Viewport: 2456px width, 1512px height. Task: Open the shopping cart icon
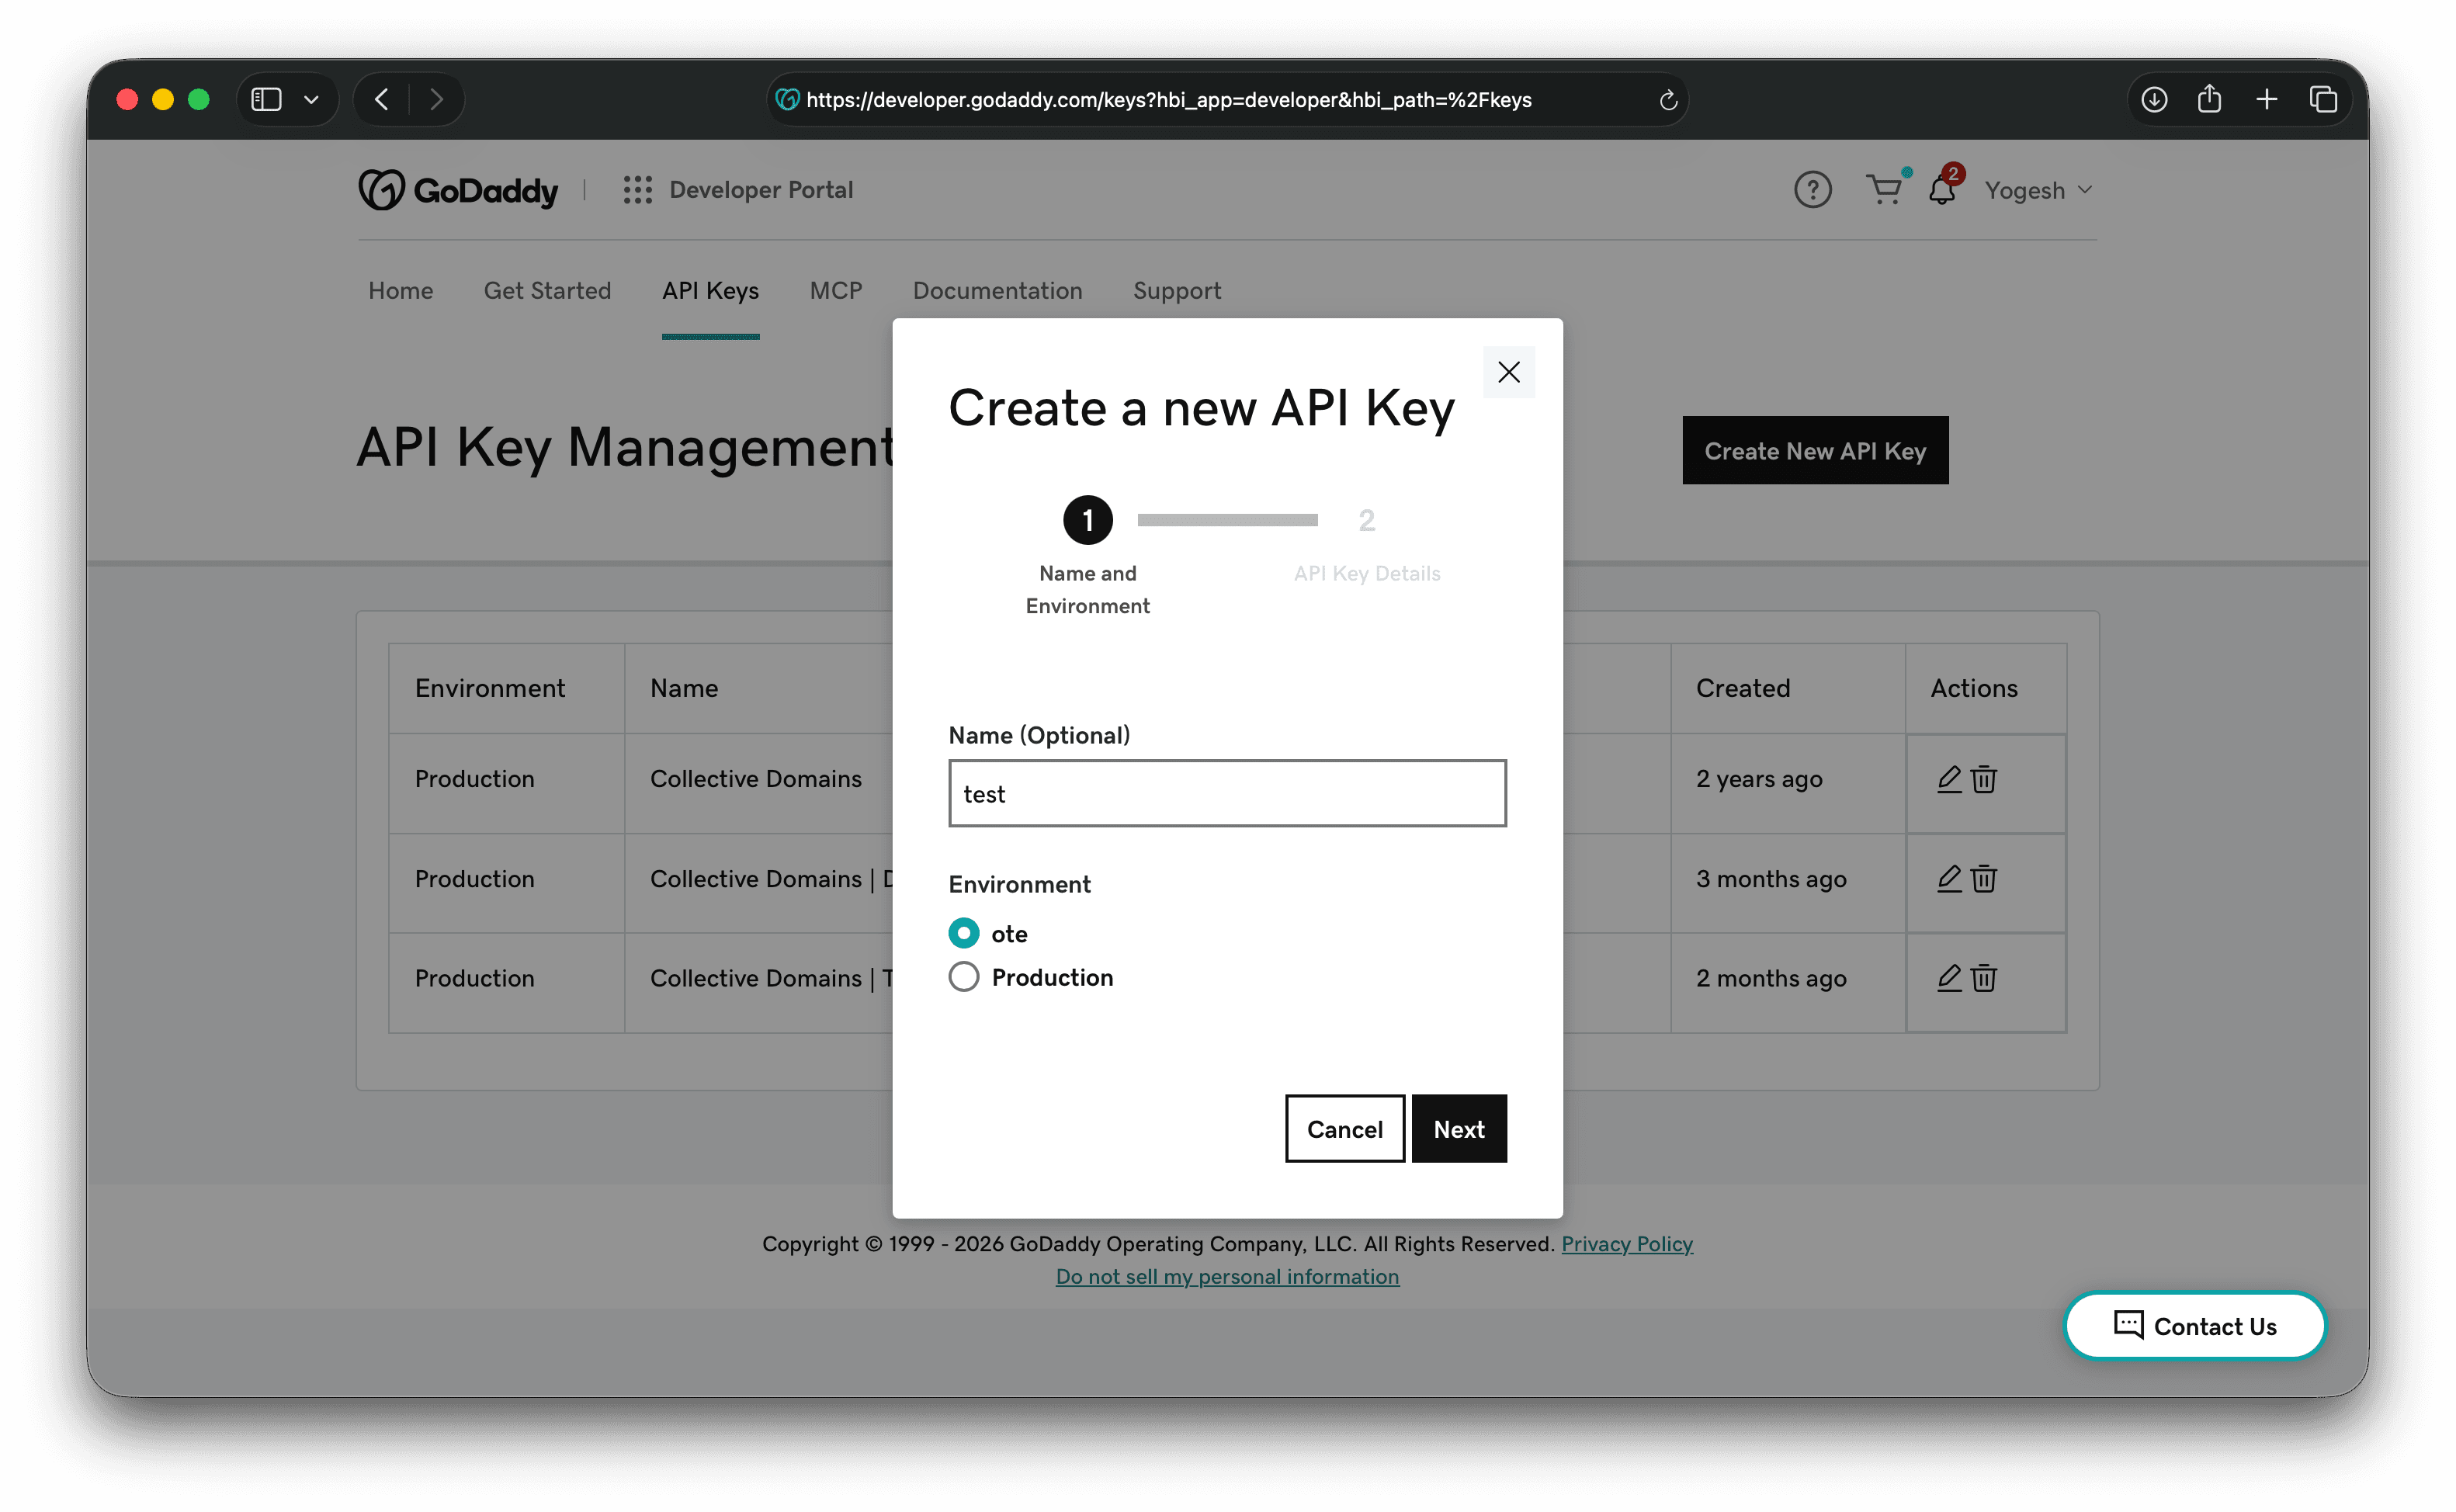pyautogui.click(x=1884, y=190)
